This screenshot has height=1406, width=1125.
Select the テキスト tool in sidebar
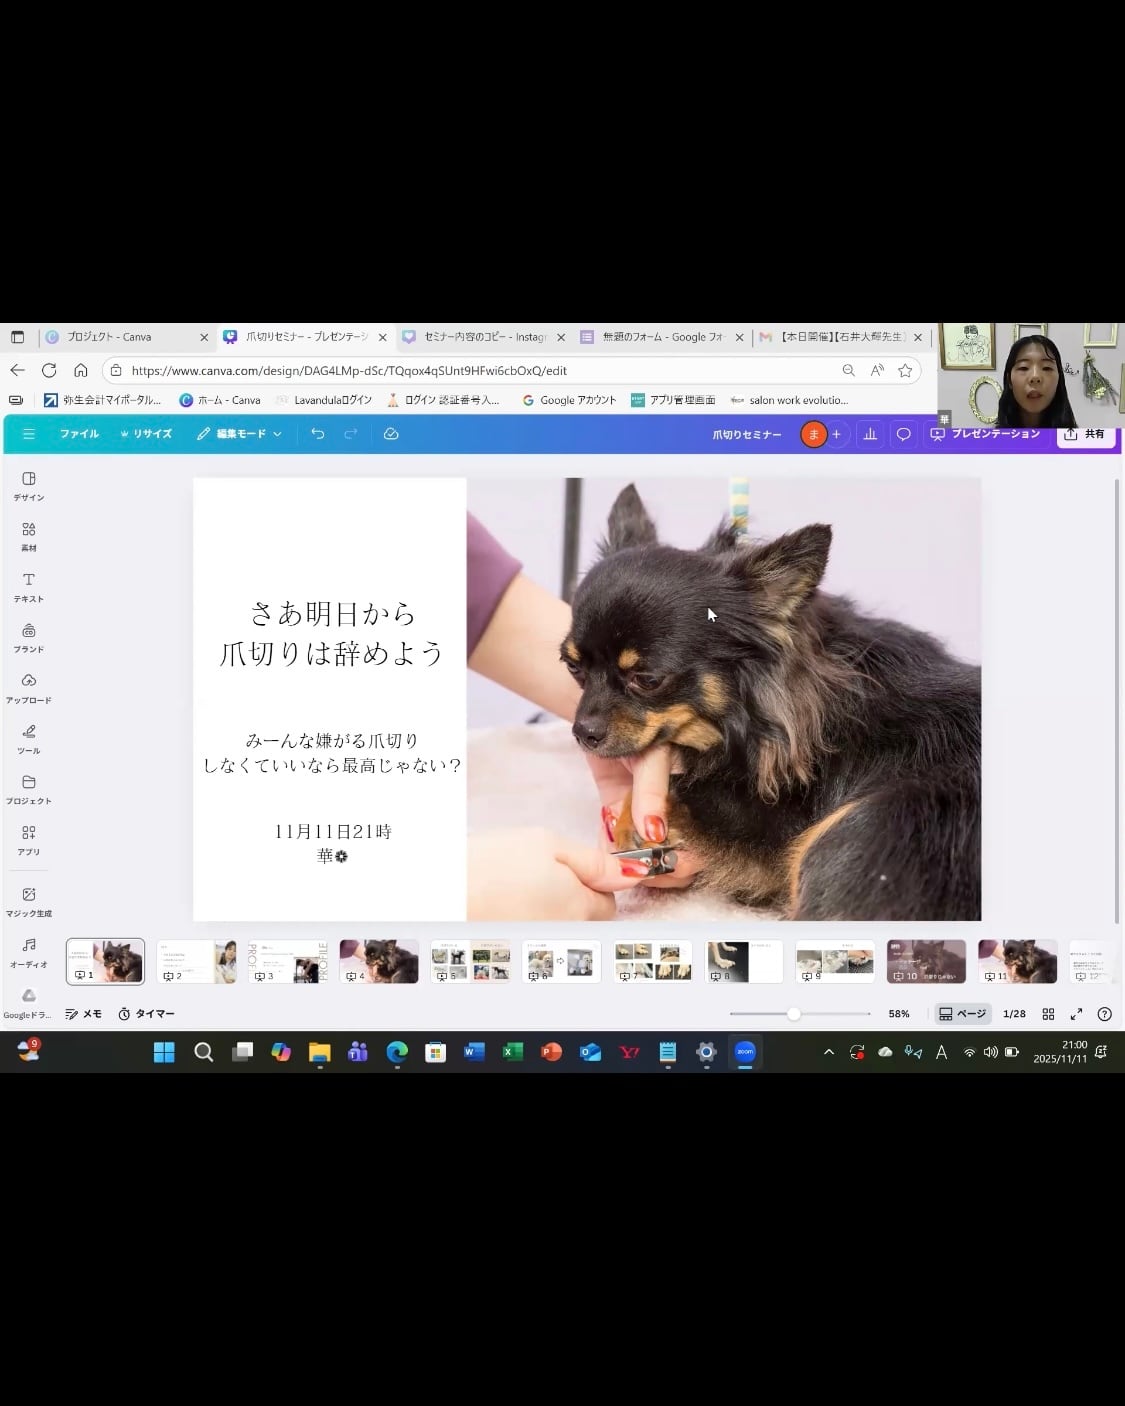click(x=29, y=587)
